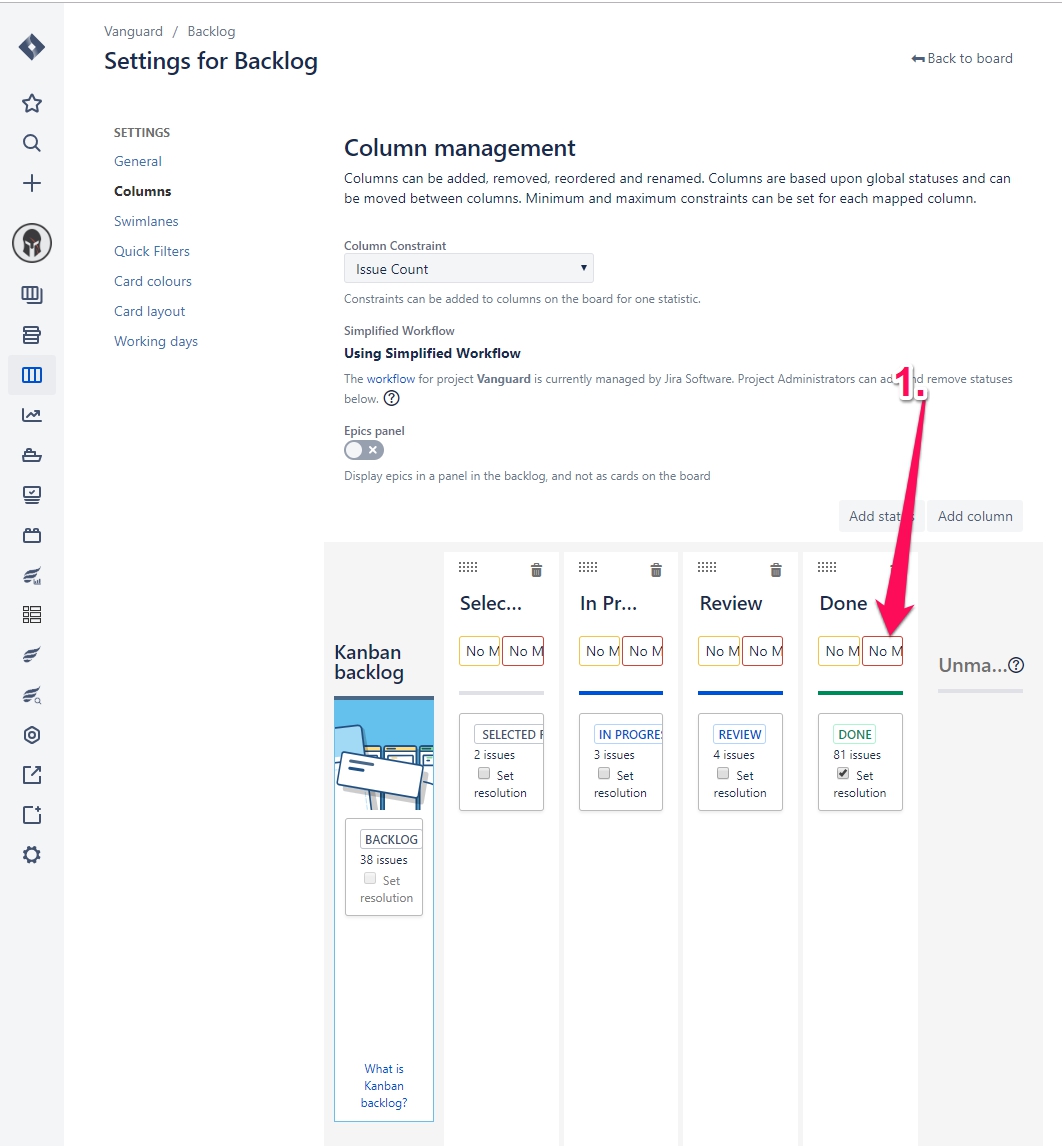Click Vanguard breadcrumb link
This screenshot has height=1146, width=1062.
click(x=133, y=31)
